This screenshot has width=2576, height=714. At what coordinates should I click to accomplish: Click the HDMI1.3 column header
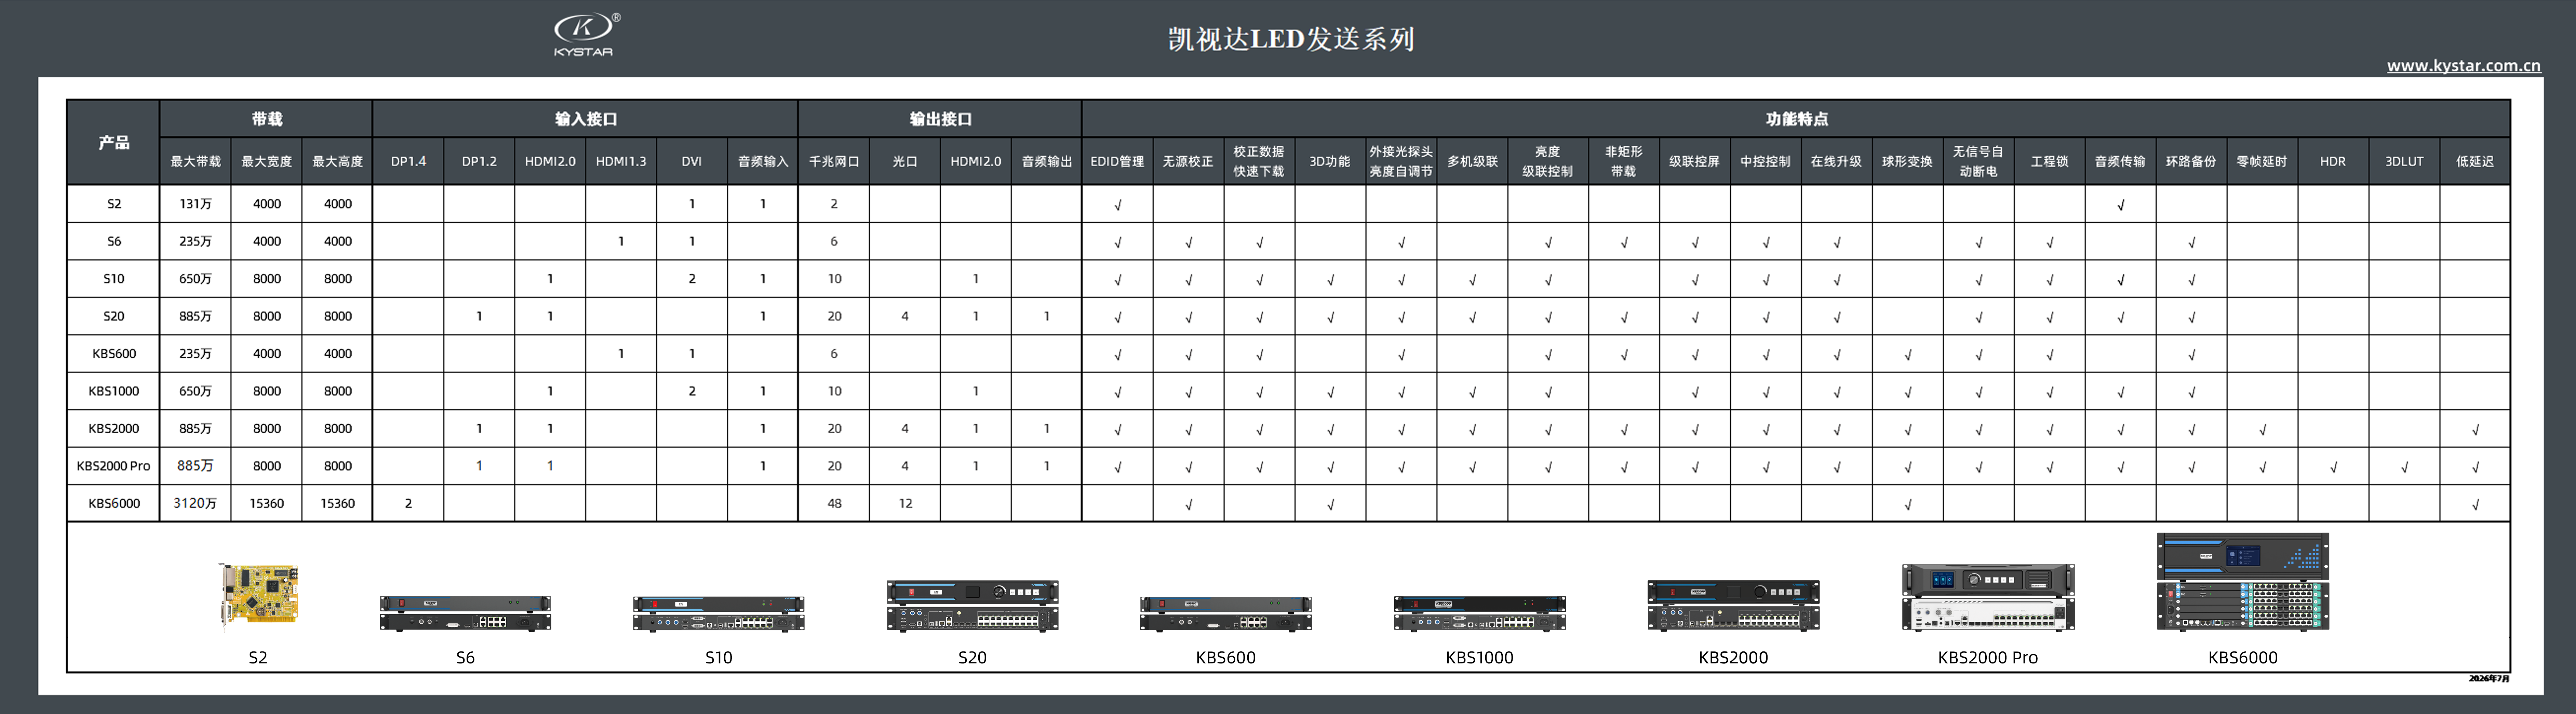(621, 161)
